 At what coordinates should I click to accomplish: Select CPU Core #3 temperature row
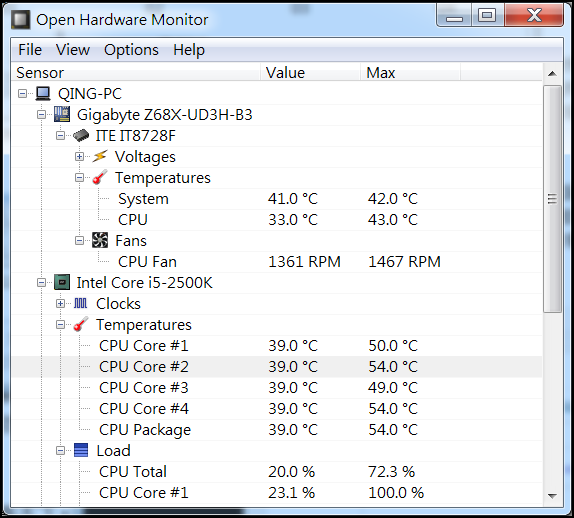[x=277, y=388]
